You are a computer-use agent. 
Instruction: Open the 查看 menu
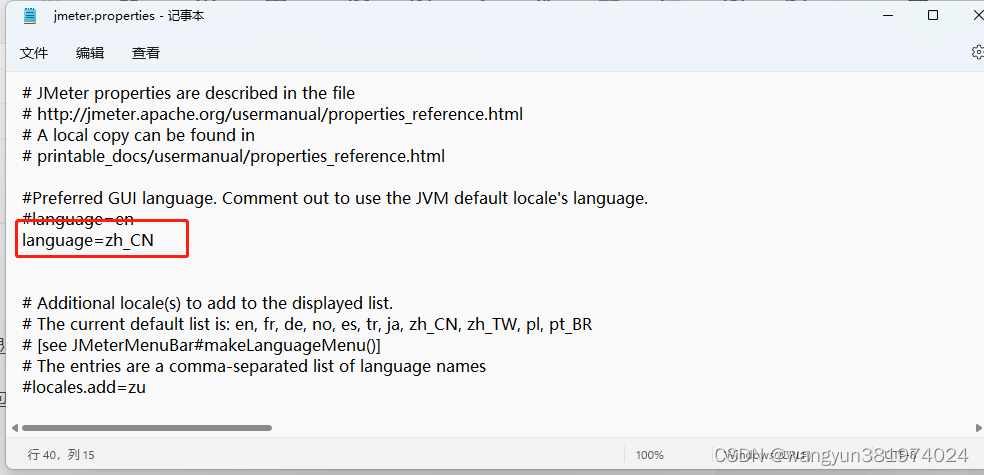pos(146,53)
